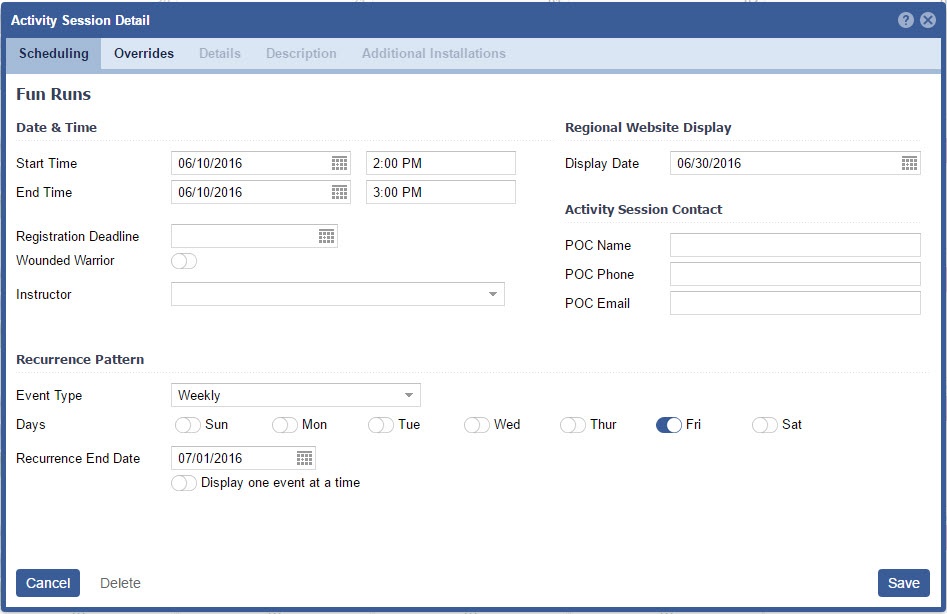Click the Delete link

pos(120,583)
